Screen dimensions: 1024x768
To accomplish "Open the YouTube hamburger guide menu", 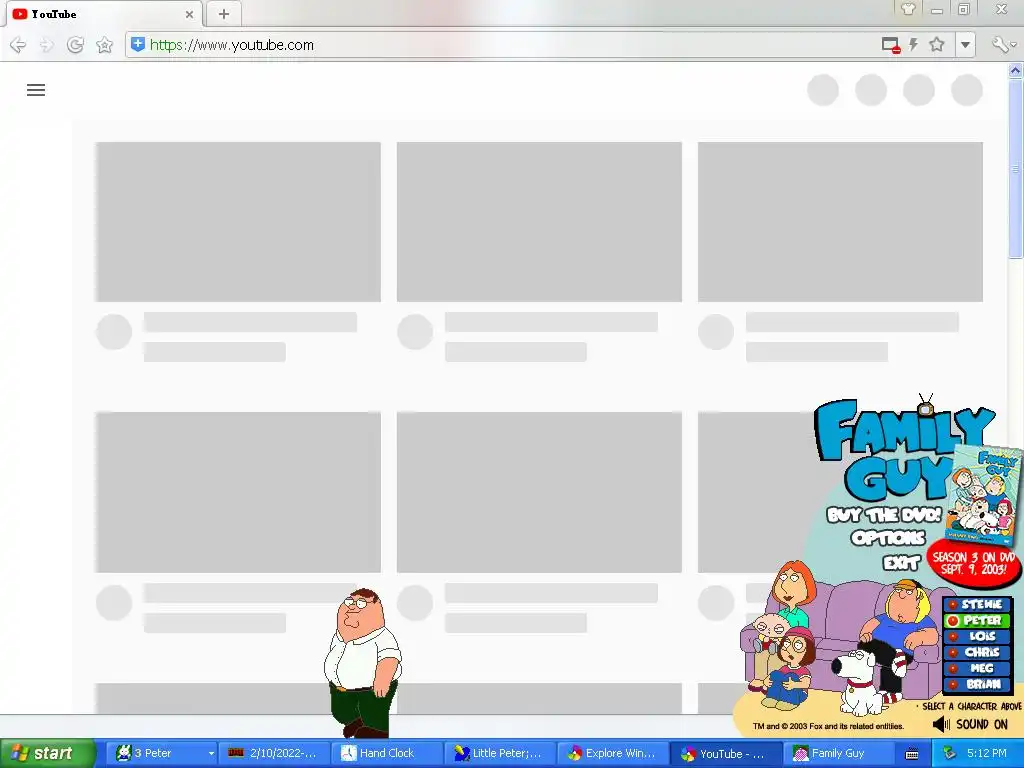I will [x=36, y=90].
